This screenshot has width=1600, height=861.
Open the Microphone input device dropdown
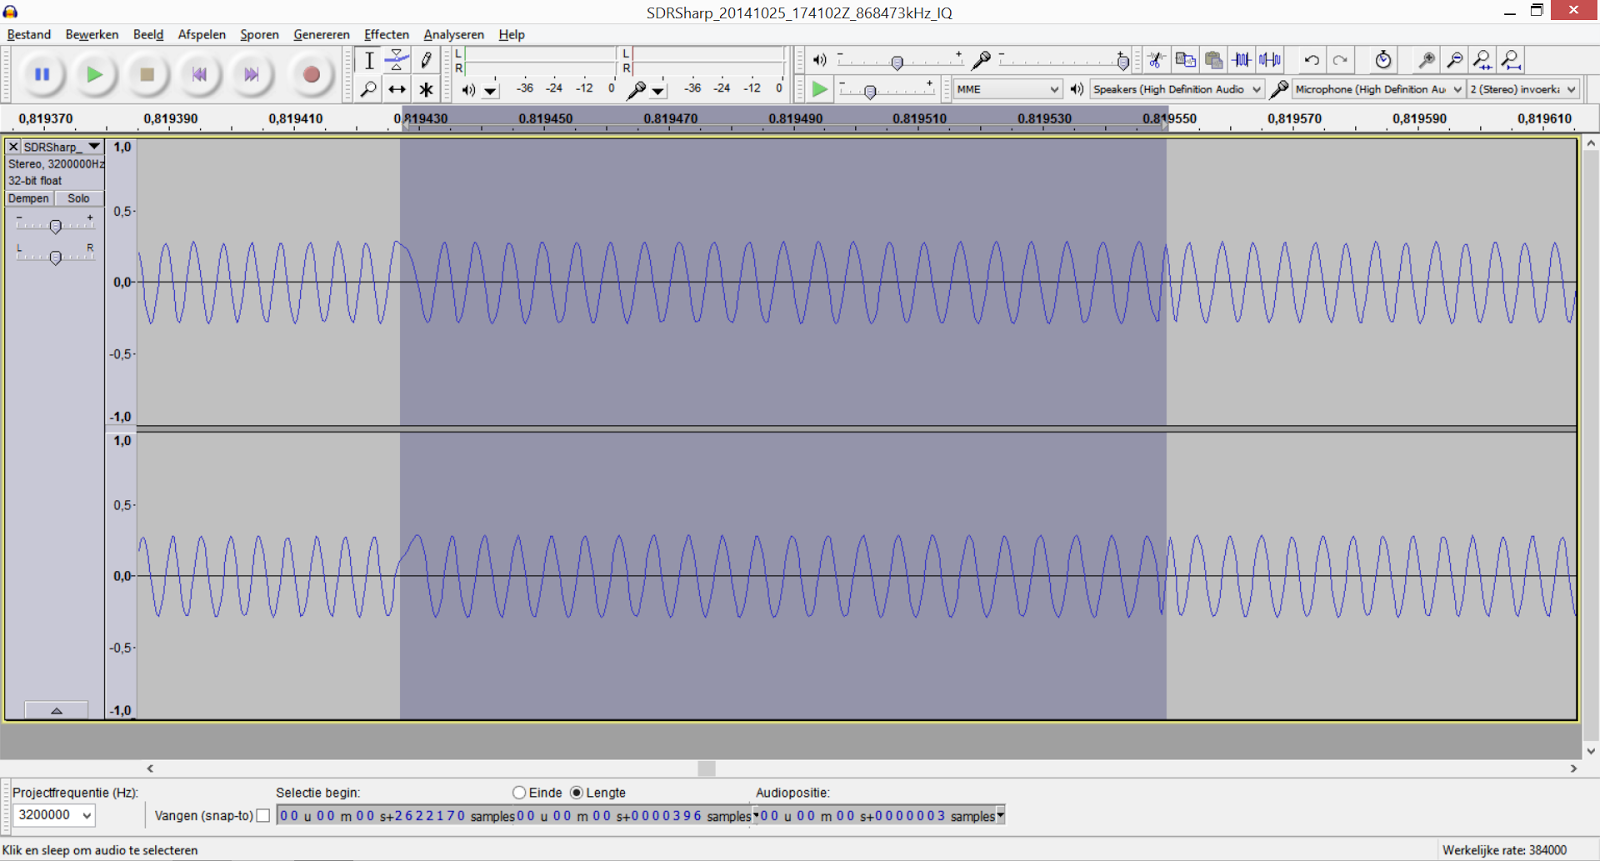click(x=1379, y=89)
